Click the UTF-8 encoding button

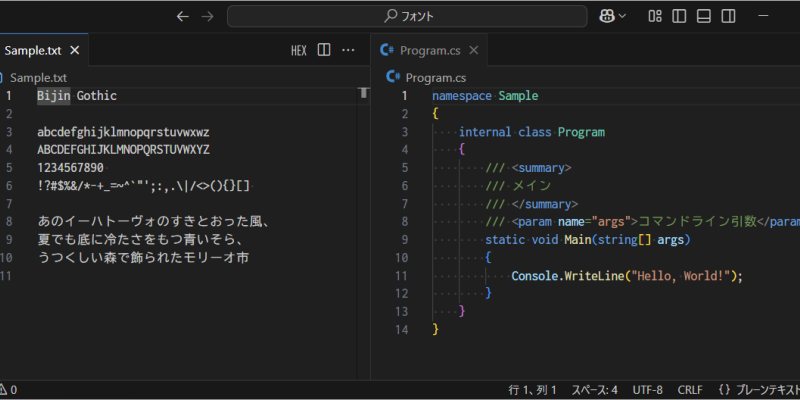(x=648, y=389)
